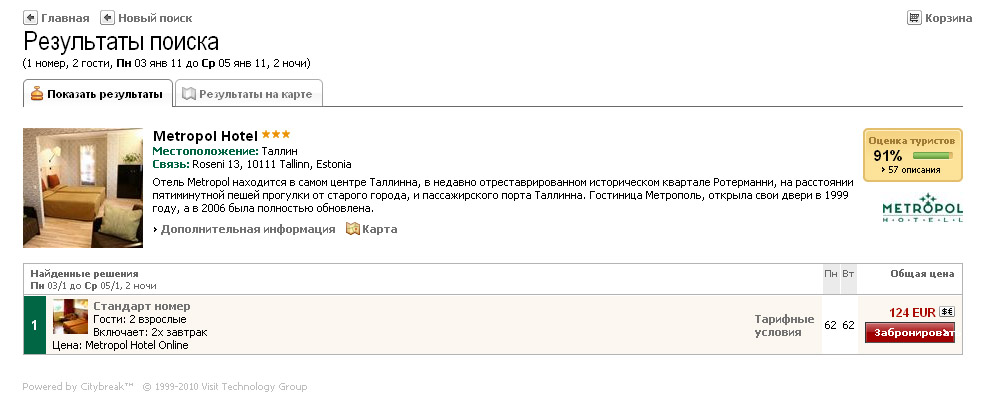Viewport: 1008px width, 416px height.
Task: Click the map icon next to Карта
Action: (352, 229)
